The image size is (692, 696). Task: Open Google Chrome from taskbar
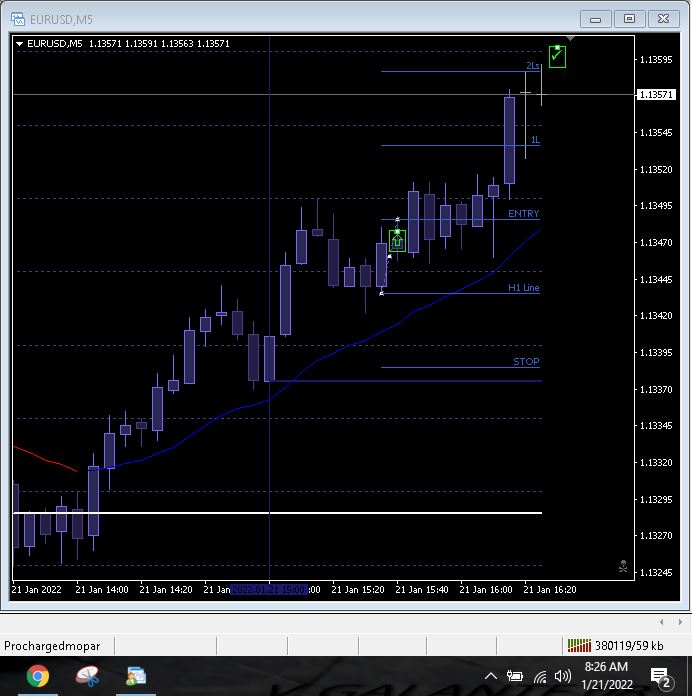point(38,676)
